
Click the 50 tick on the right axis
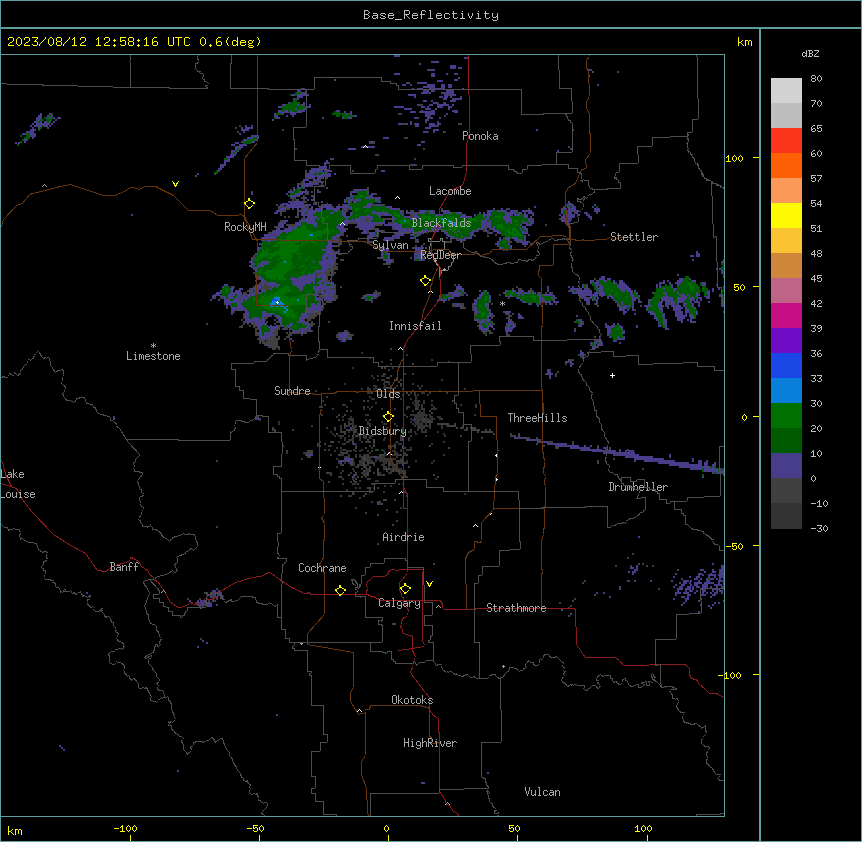coord(739,287)
